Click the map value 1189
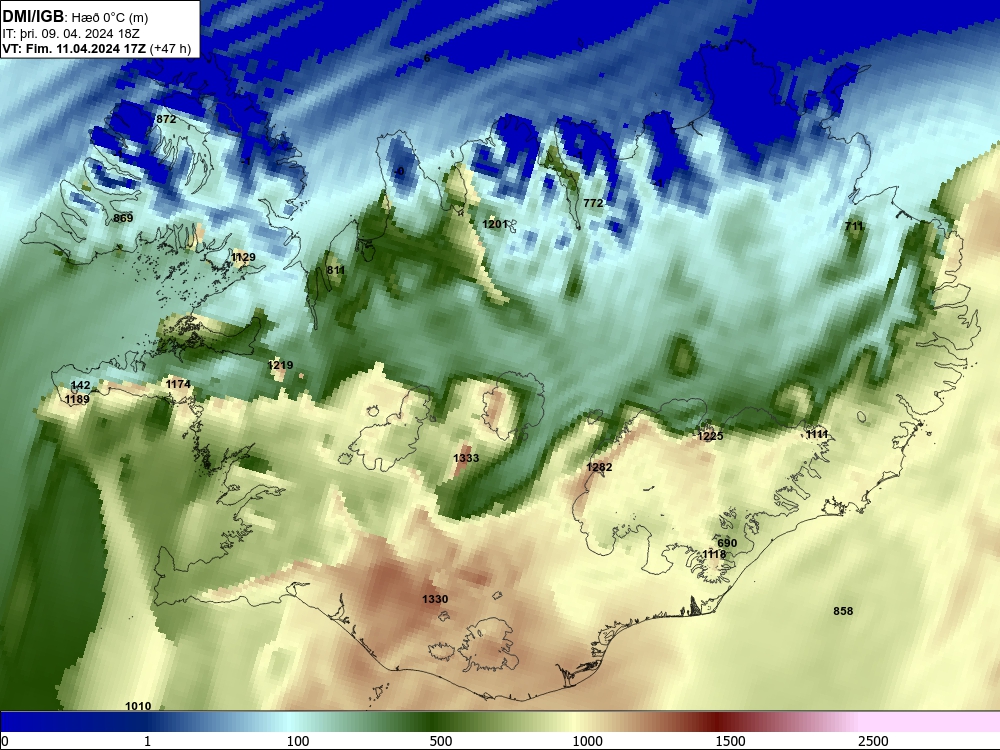 tap(77, 399)
